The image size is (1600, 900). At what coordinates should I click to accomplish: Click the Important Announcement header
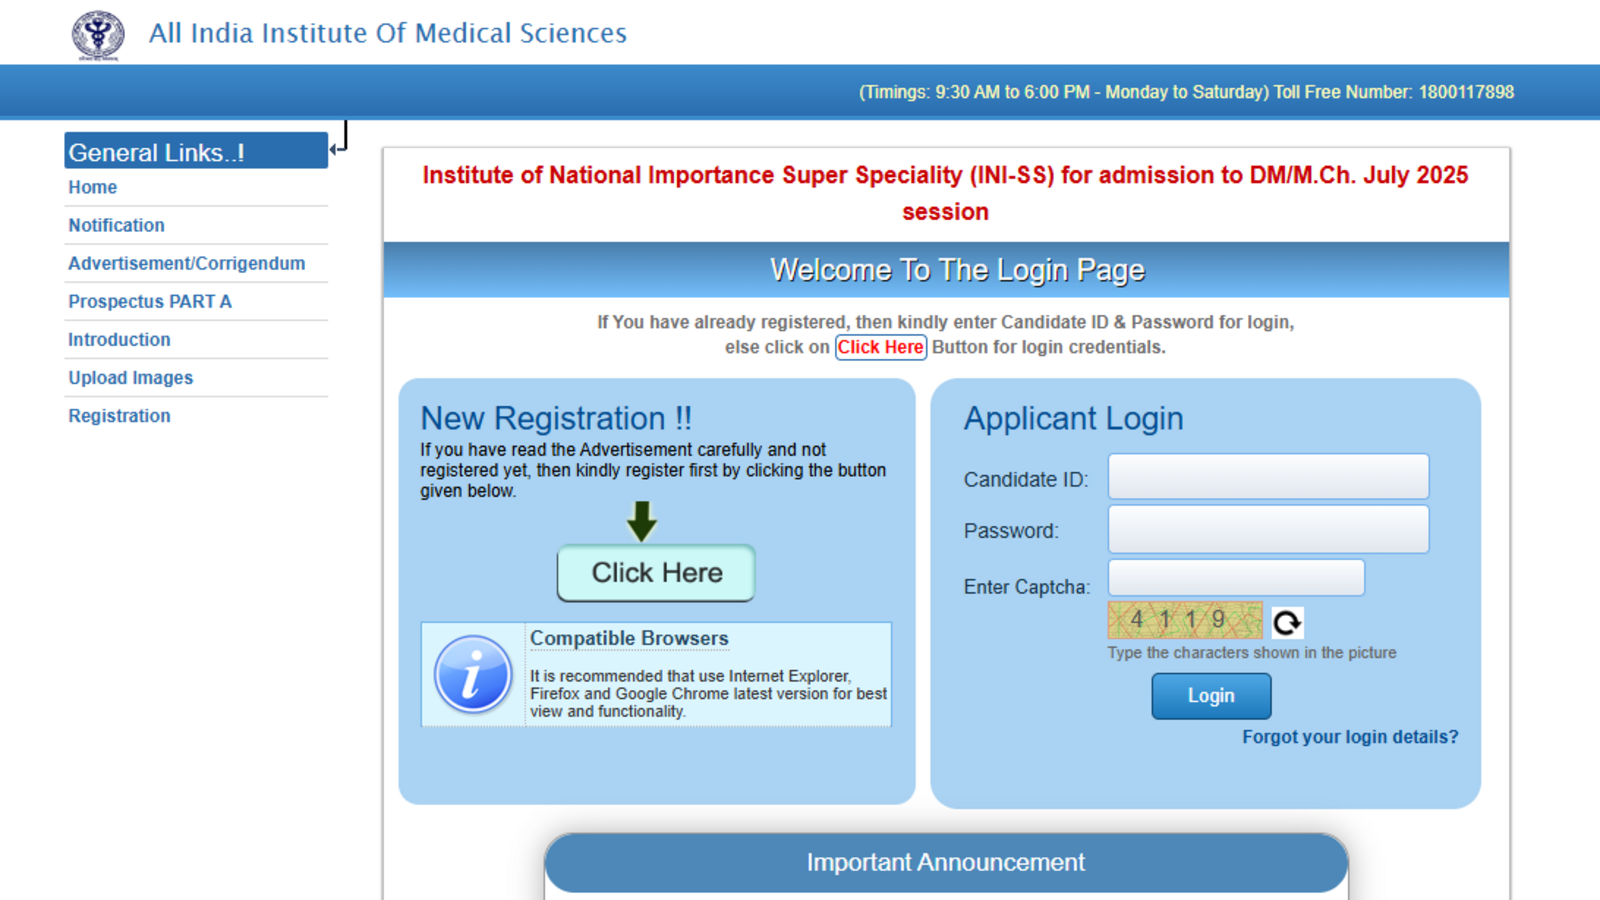[x=945, y=862]
